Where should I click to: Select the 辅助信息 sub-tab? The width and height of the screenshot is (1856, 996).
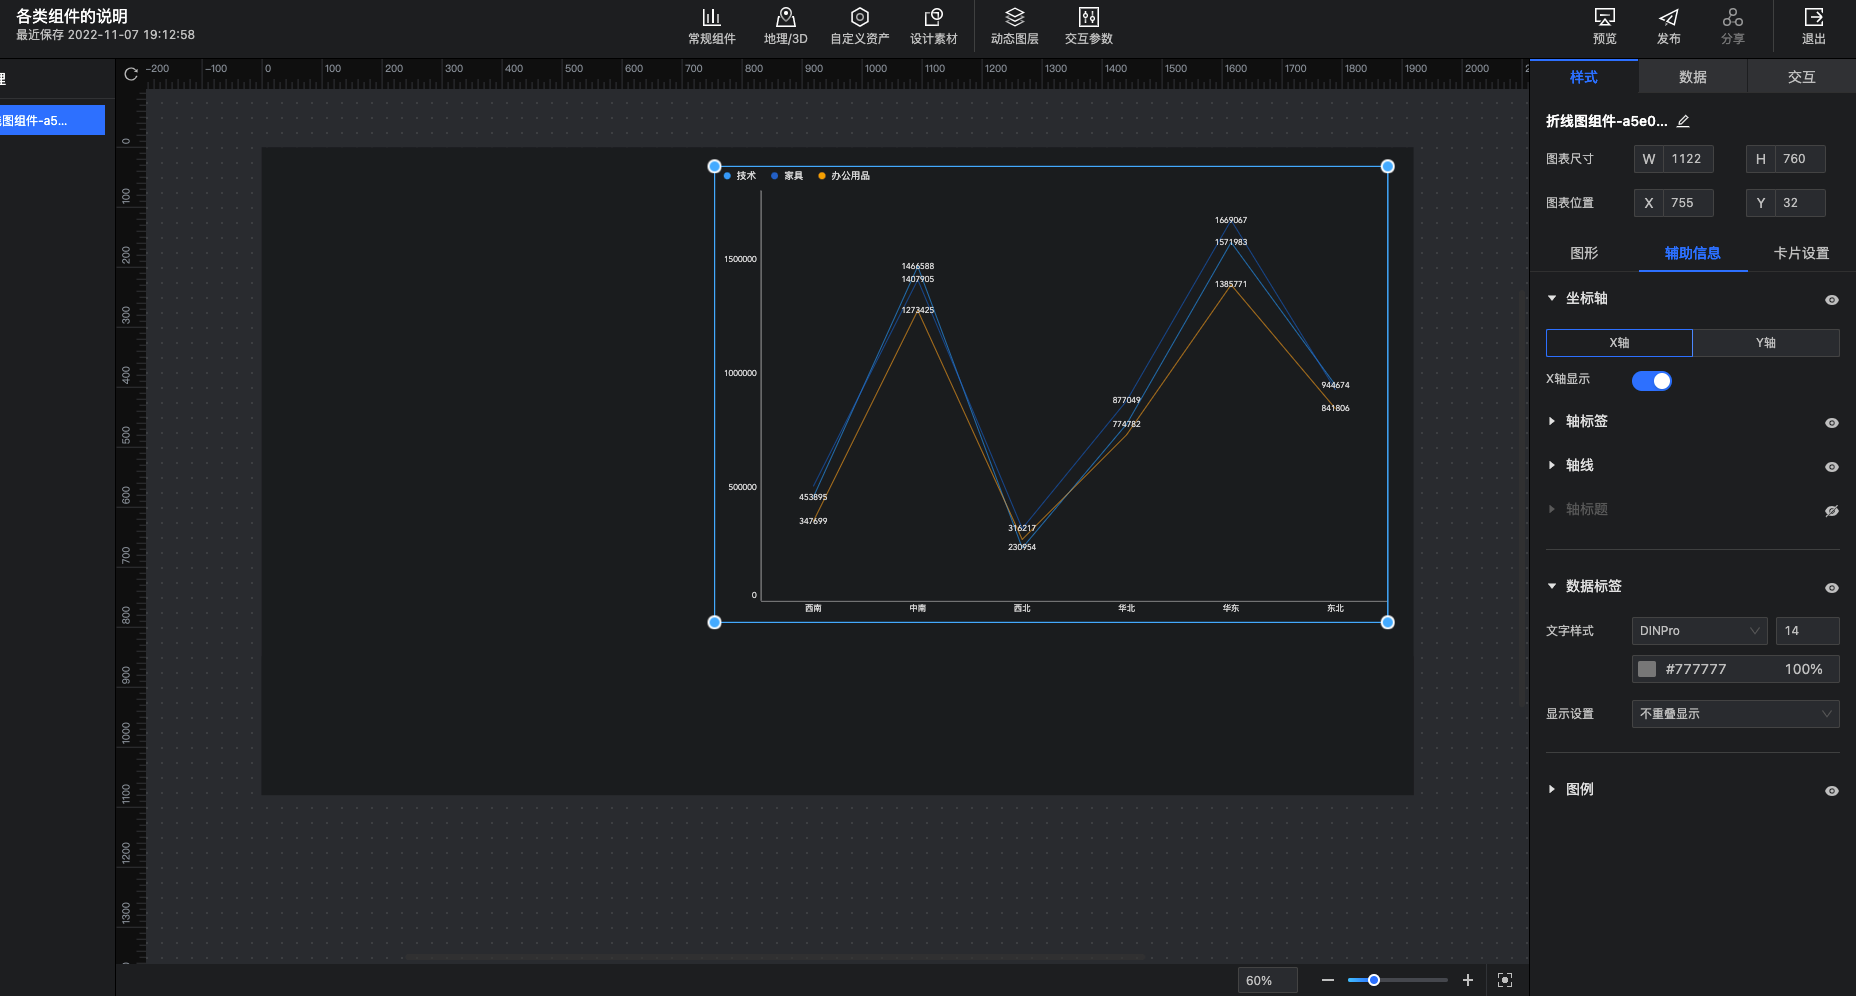pos(1692,253)
